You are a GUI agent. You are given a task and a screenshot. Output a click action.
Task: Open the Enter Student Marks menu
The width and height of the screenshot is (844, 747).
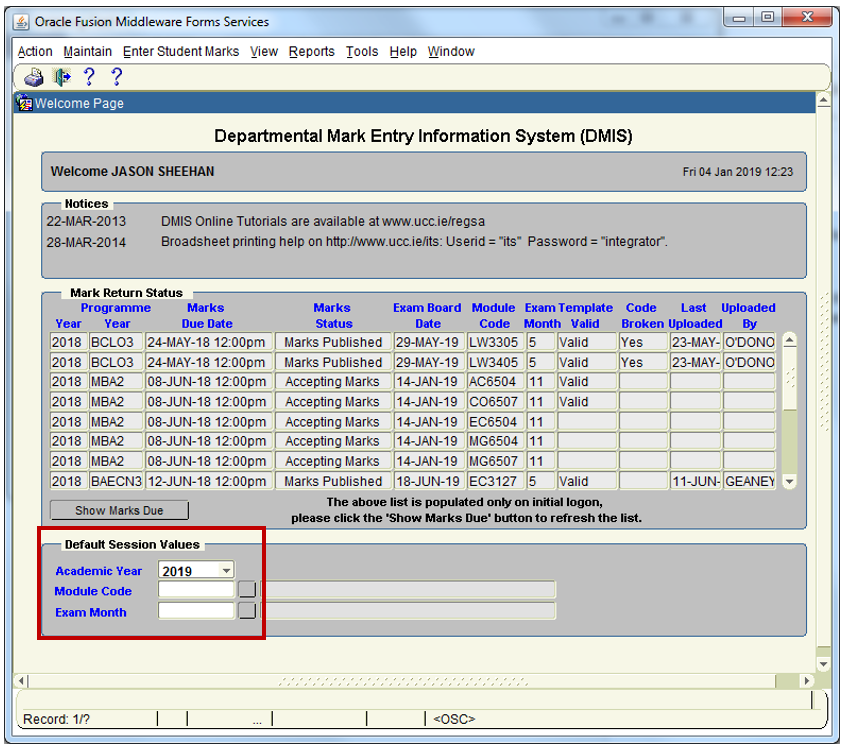181,52
